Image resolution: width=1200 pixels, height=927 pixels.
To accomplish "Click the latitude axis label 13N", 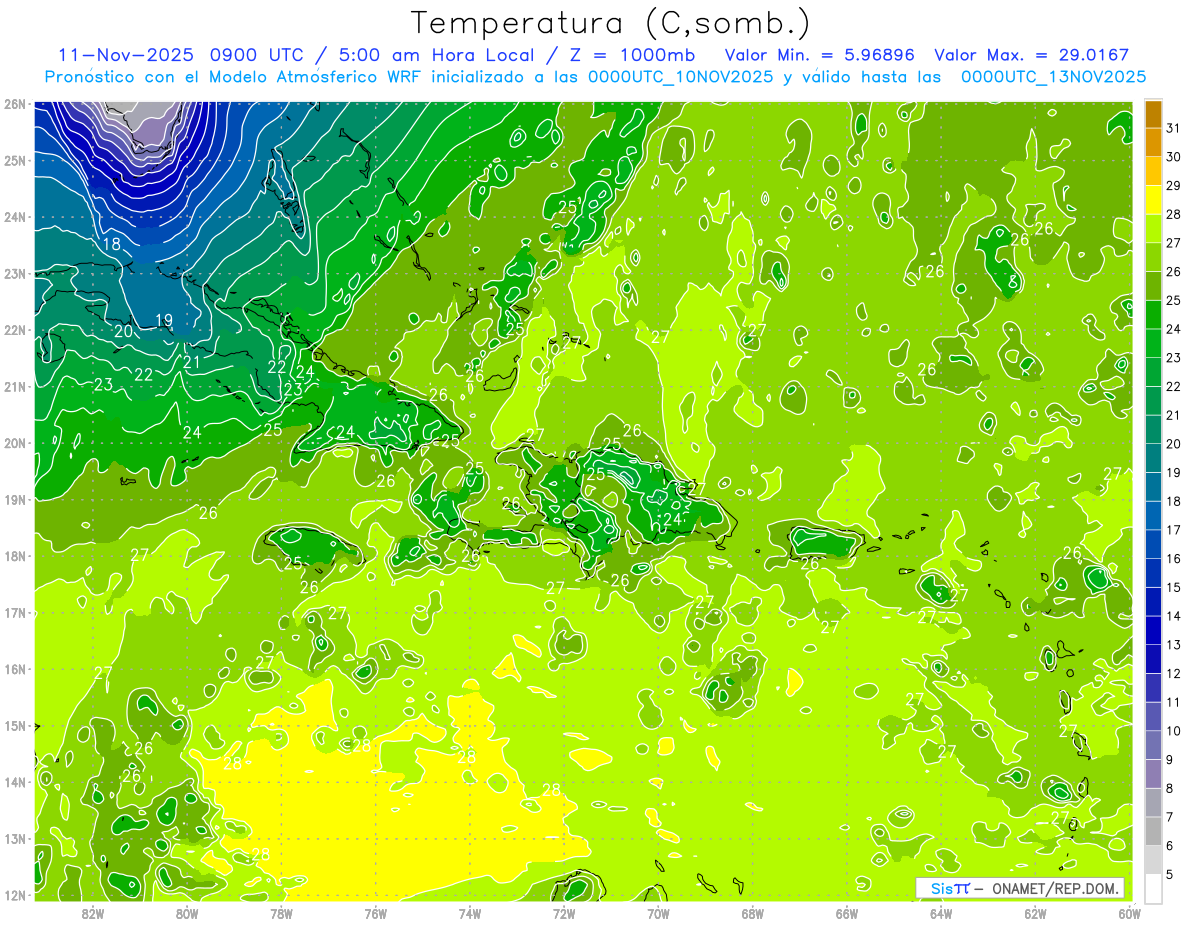I will tap(14, 838).
